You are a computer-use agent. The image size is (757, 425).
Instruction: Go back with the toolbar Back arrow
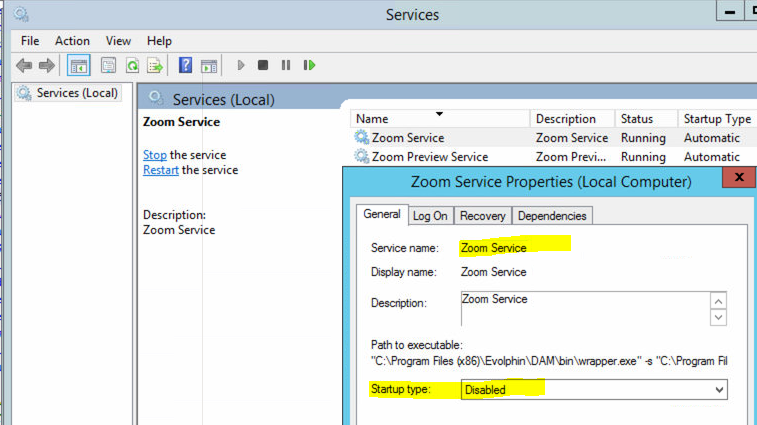click(x=24, y=65)
